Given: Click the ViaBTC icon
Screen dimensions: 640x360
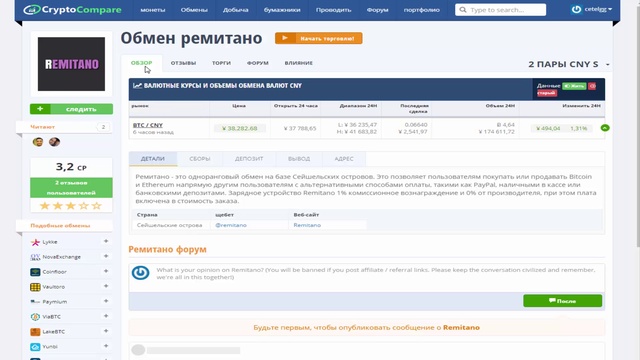Looking at the screenshot, I should pyautogui.click(x=35, y=317).
